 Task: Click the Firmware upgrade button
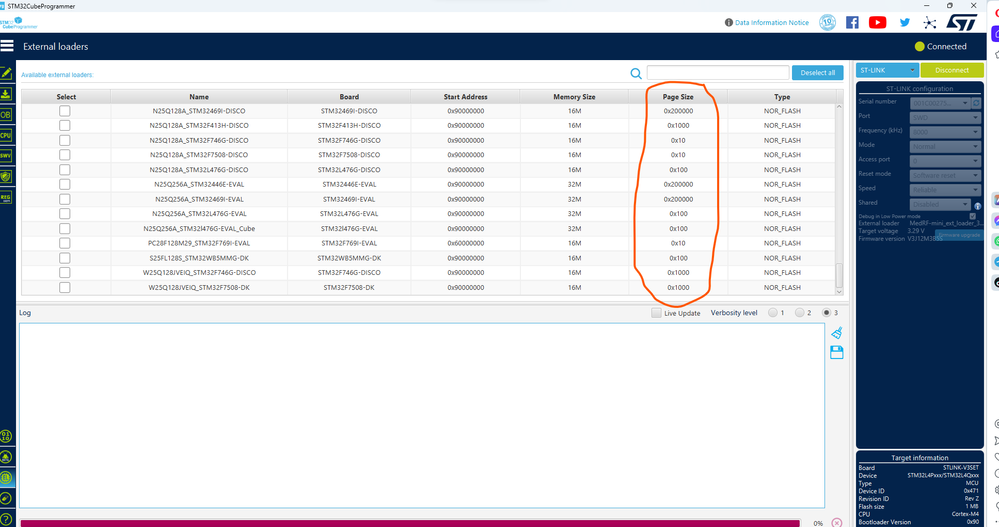tap(959, 235)
